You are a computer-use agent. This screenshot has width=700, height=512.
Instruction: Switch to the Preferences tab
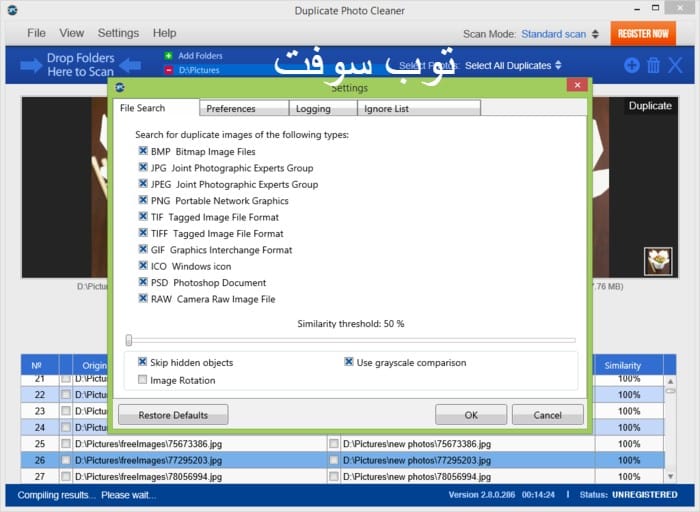pyautogui.click(x=244, y=108)
